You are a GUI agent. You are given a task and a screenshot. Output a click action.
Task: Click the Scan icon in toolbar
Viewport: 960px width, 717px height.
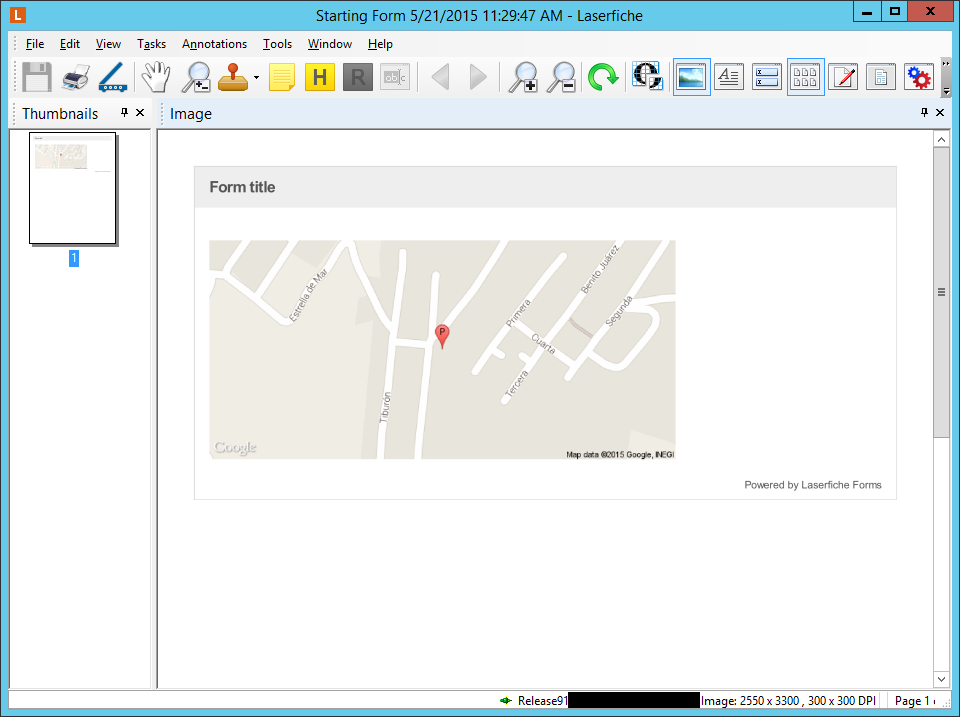point(113,77)
